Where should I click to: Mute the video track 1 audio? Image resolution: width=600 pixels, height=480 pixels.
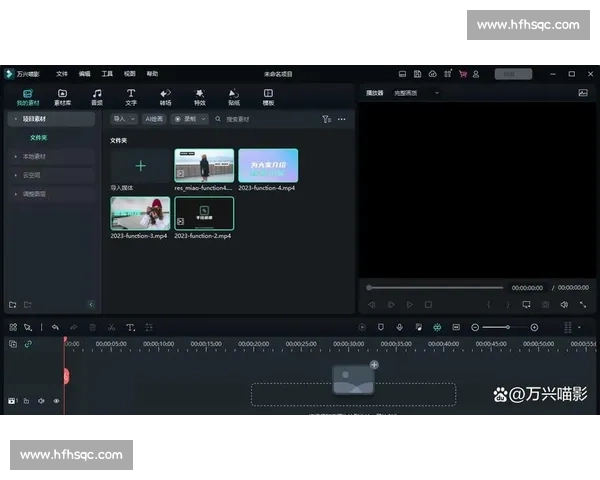(41, 401)
